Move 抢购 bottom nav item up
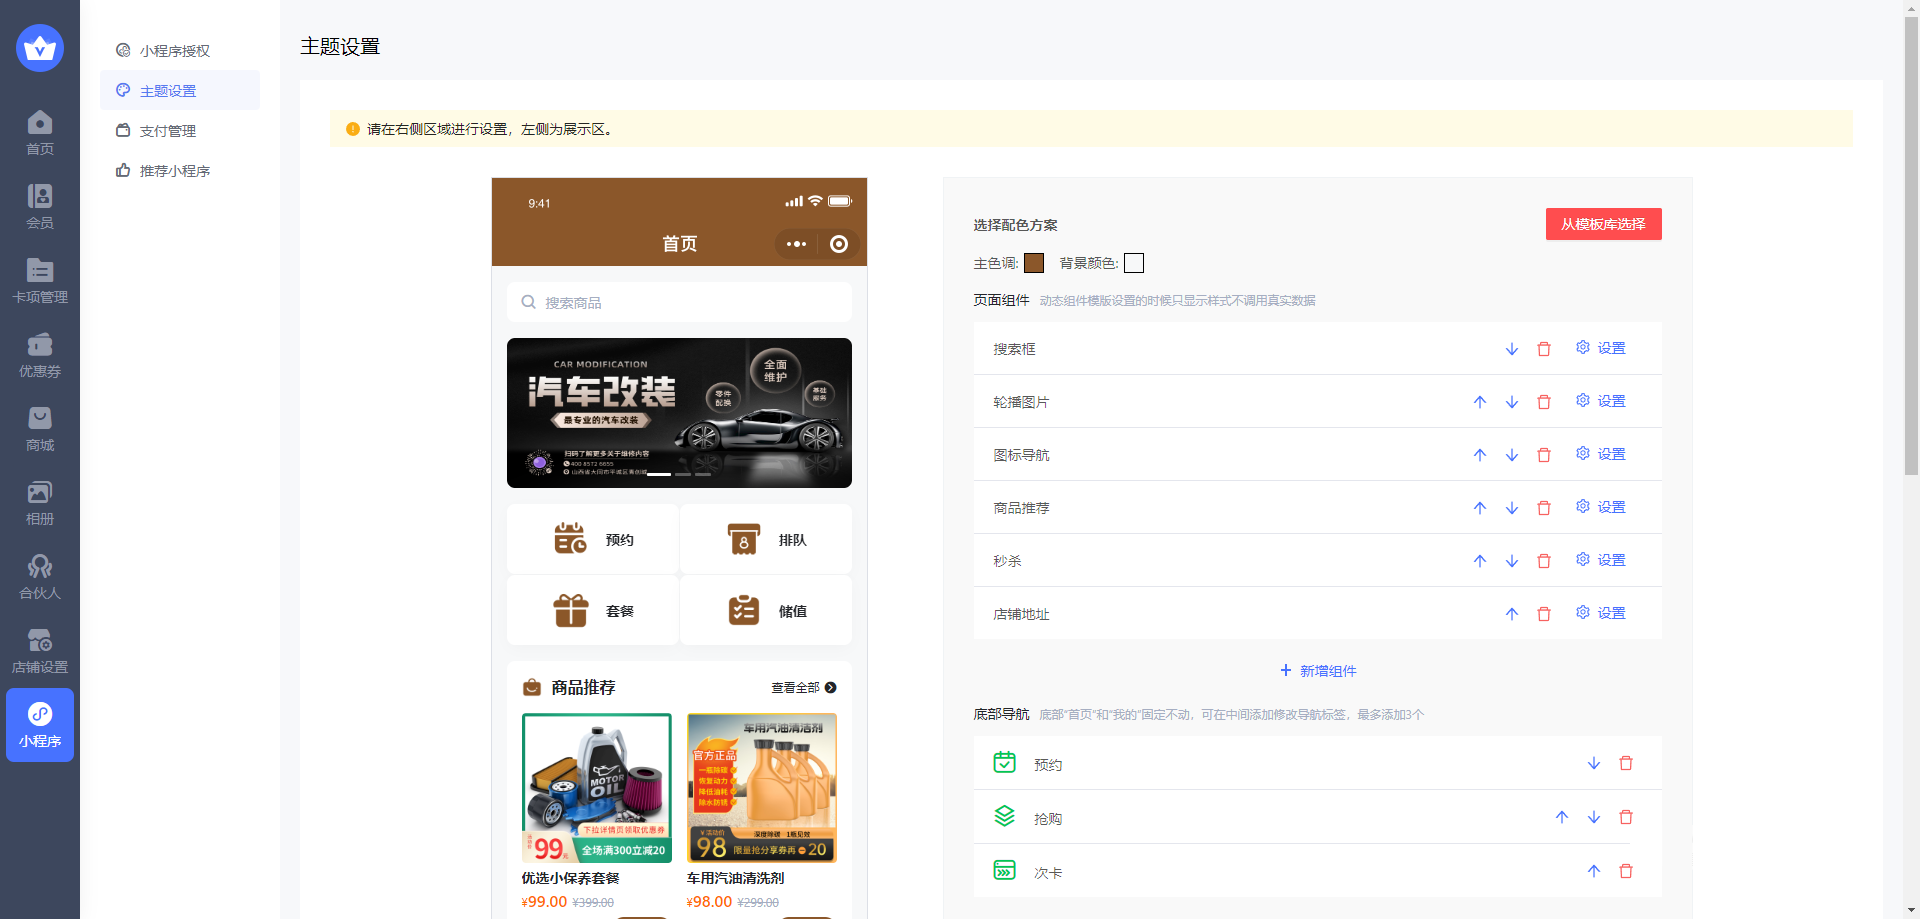 coord(1562,817)
